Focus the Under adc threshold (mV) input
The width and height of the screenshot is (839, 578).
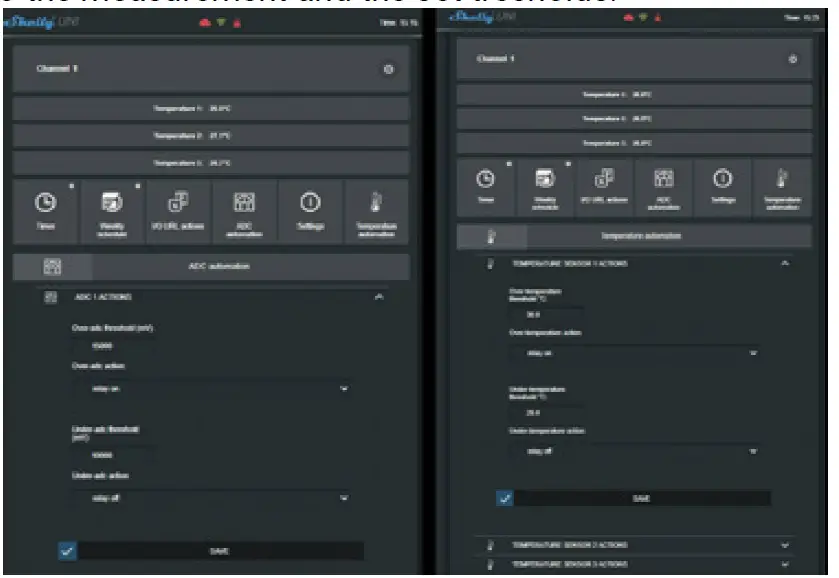[113, 455]
